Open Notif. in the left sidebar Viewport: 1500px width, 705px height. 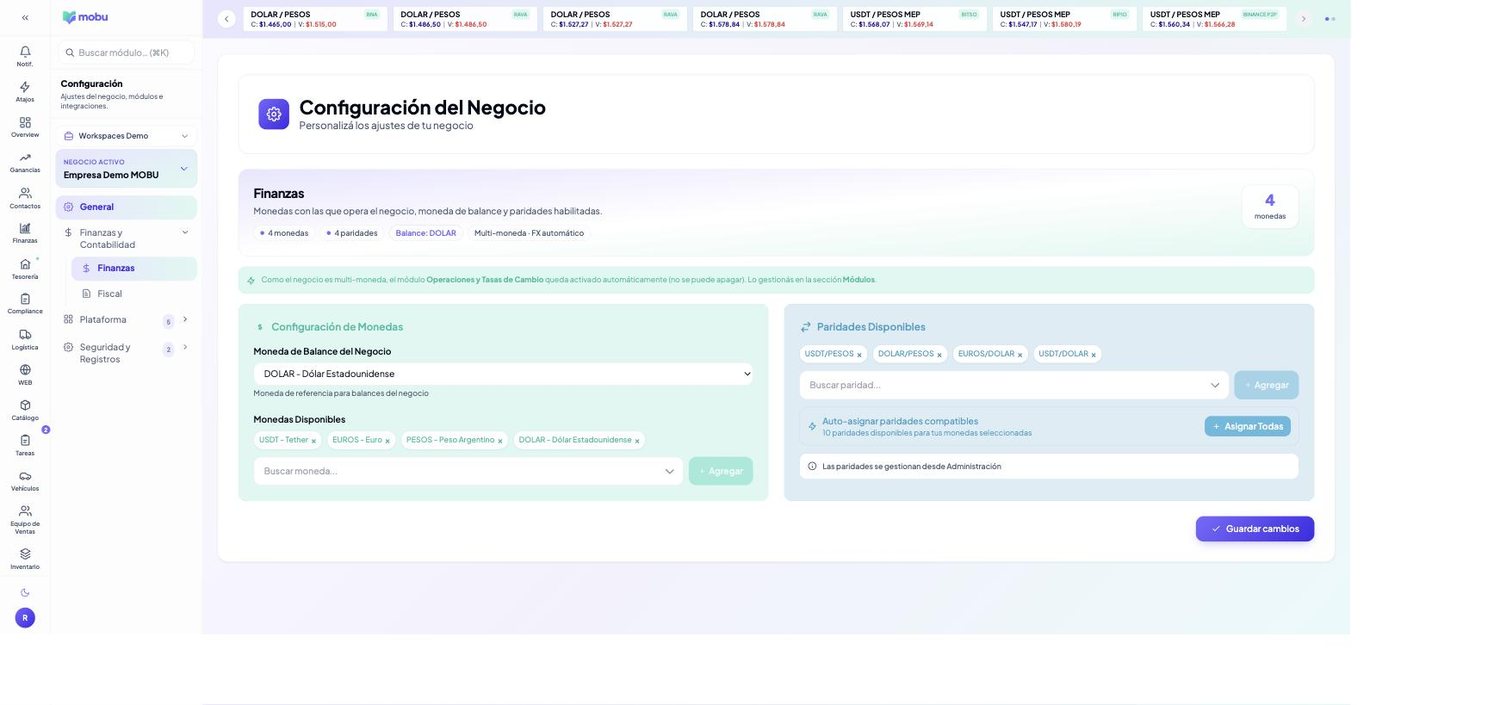pos(25,56)
